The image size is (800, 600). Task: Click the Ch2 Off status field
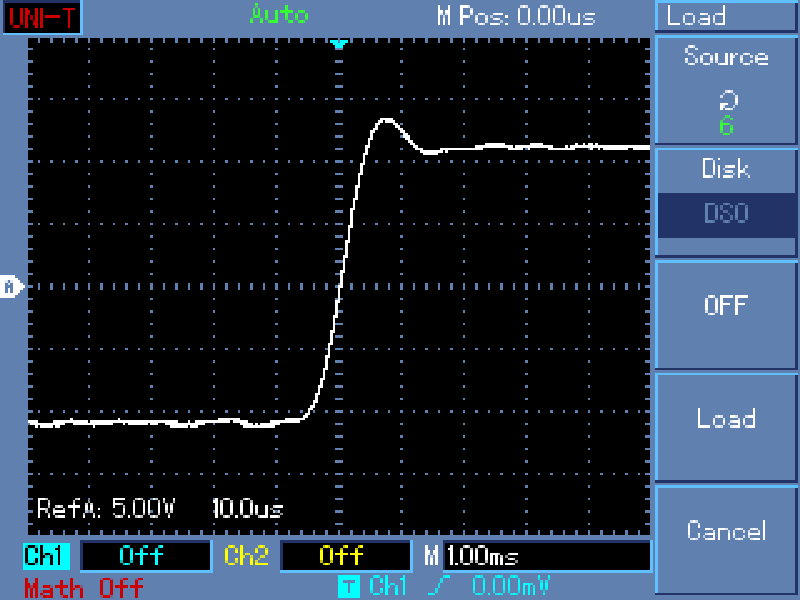click(x=345, y=556)
